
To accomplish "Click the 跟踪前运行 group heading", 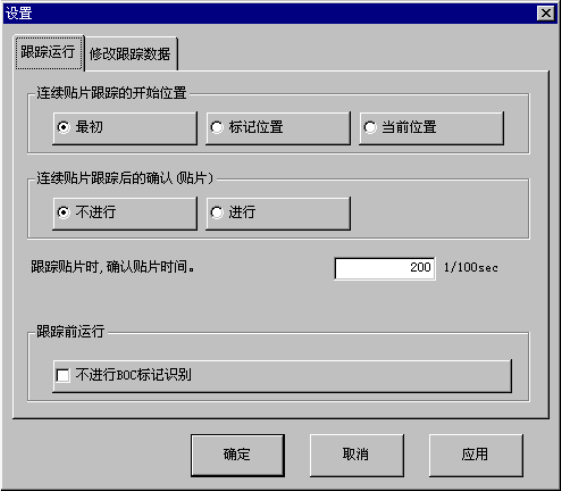I will click(x=70, y=332).
